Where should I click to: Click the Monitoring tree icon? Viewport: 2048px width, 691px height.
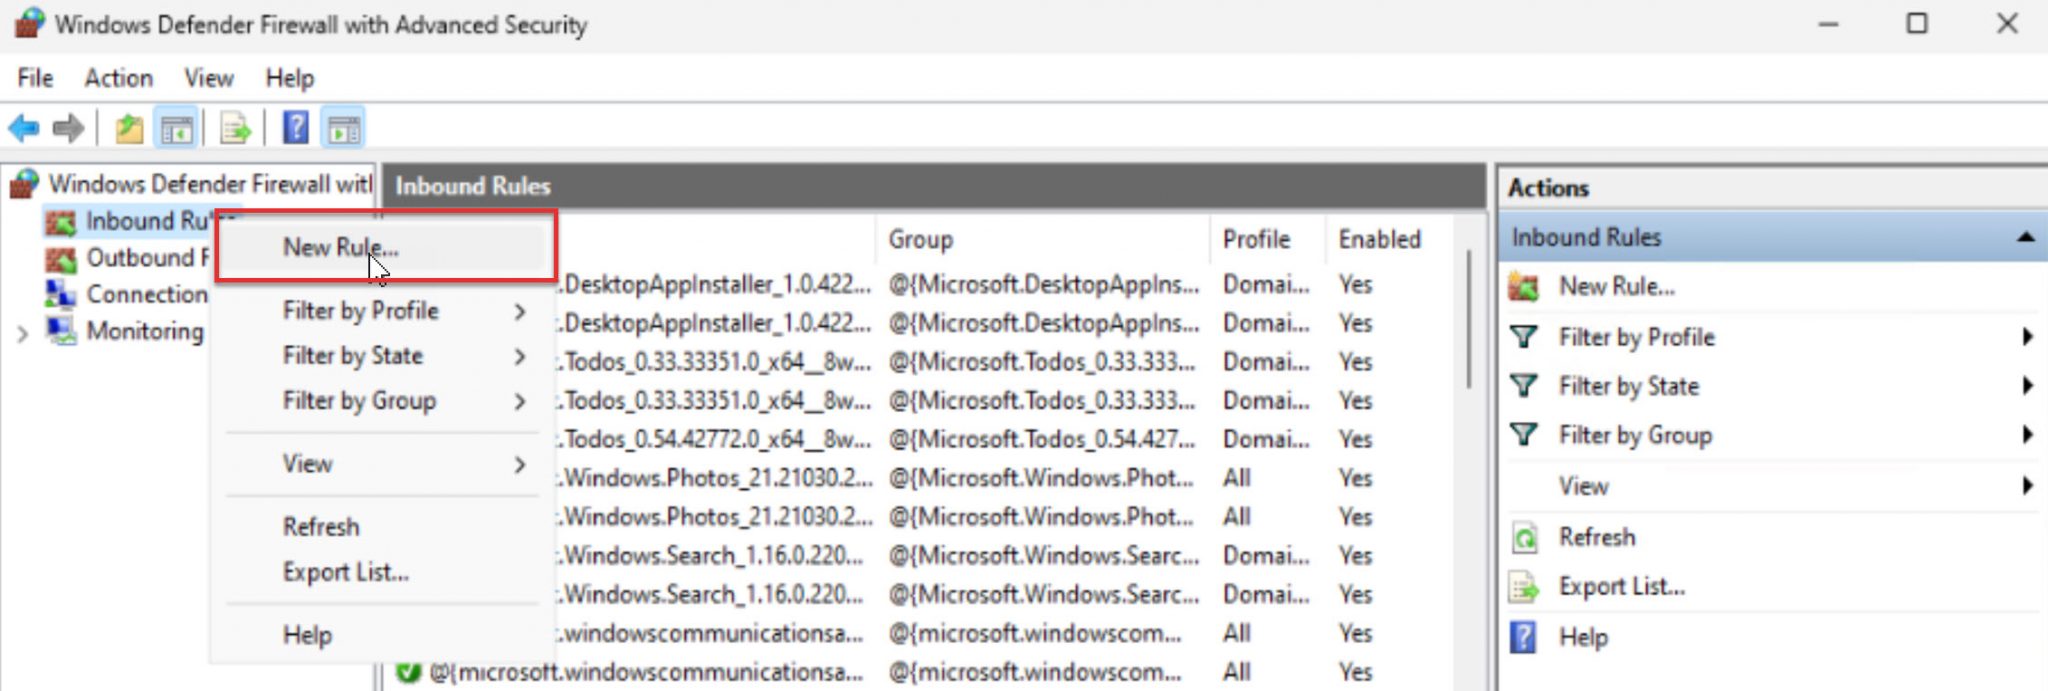point(61,330)
